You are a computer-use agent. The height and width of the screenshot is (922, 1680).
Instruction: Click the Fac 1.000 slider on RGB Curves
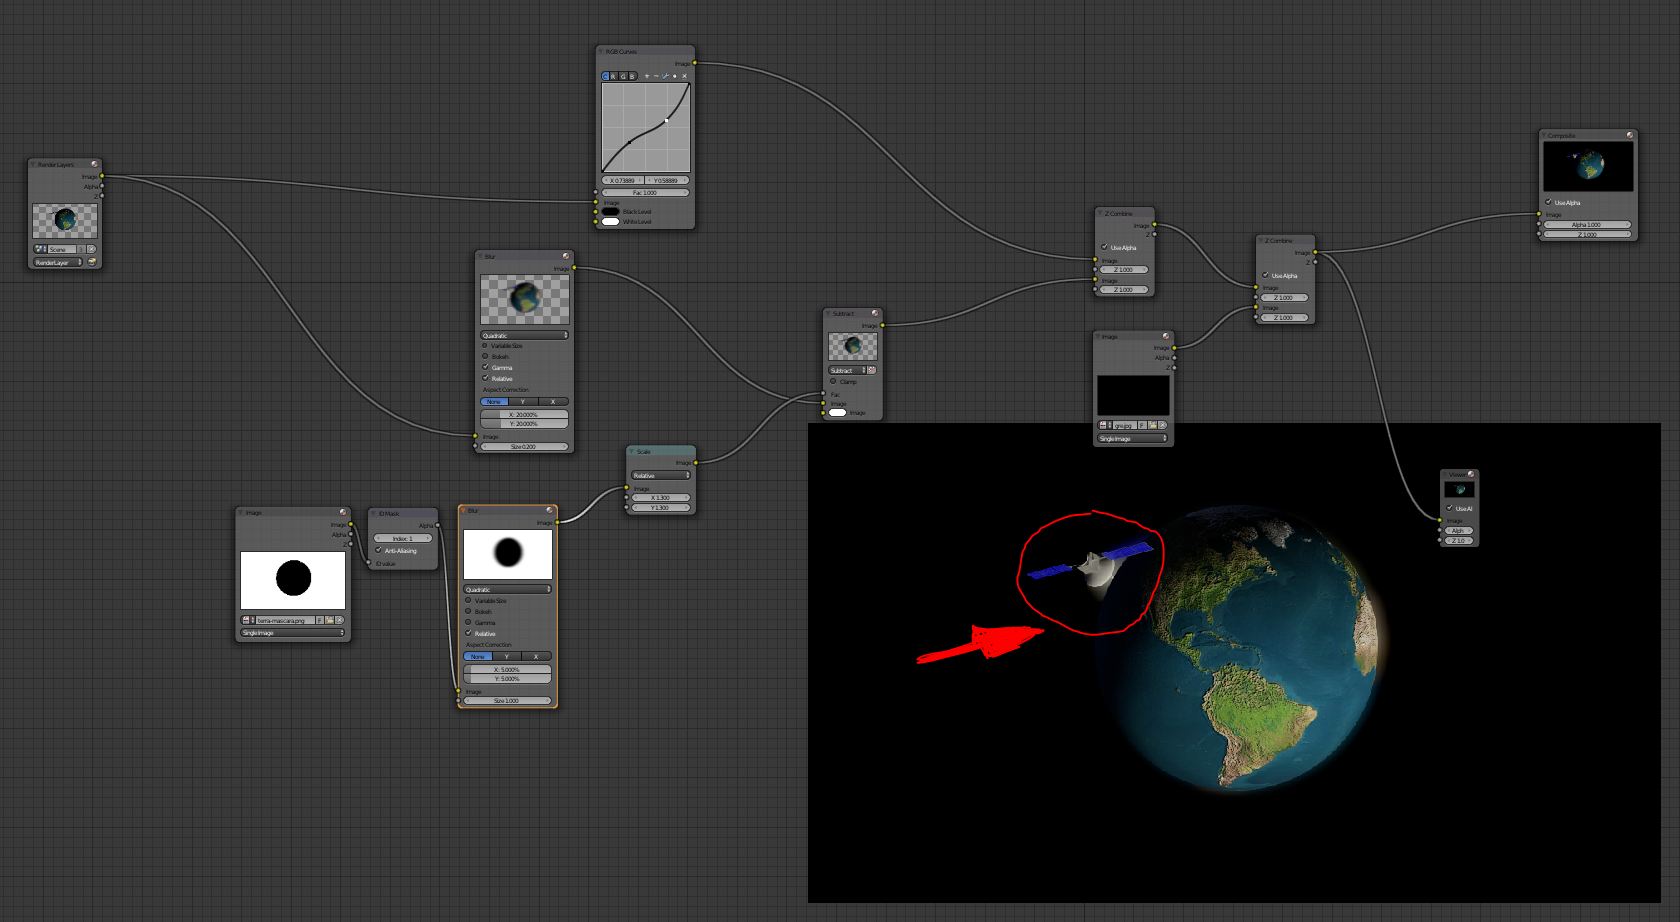click(645, 192)
